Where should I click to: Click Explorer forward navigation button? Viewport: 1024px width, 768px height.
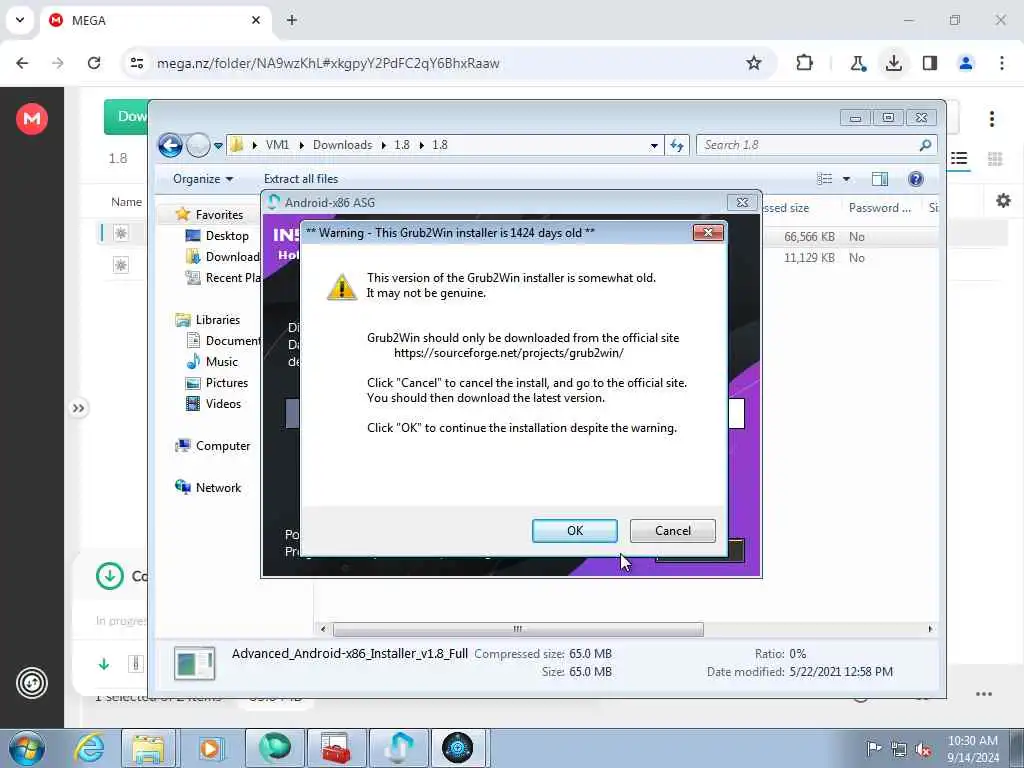click(198, 145)
